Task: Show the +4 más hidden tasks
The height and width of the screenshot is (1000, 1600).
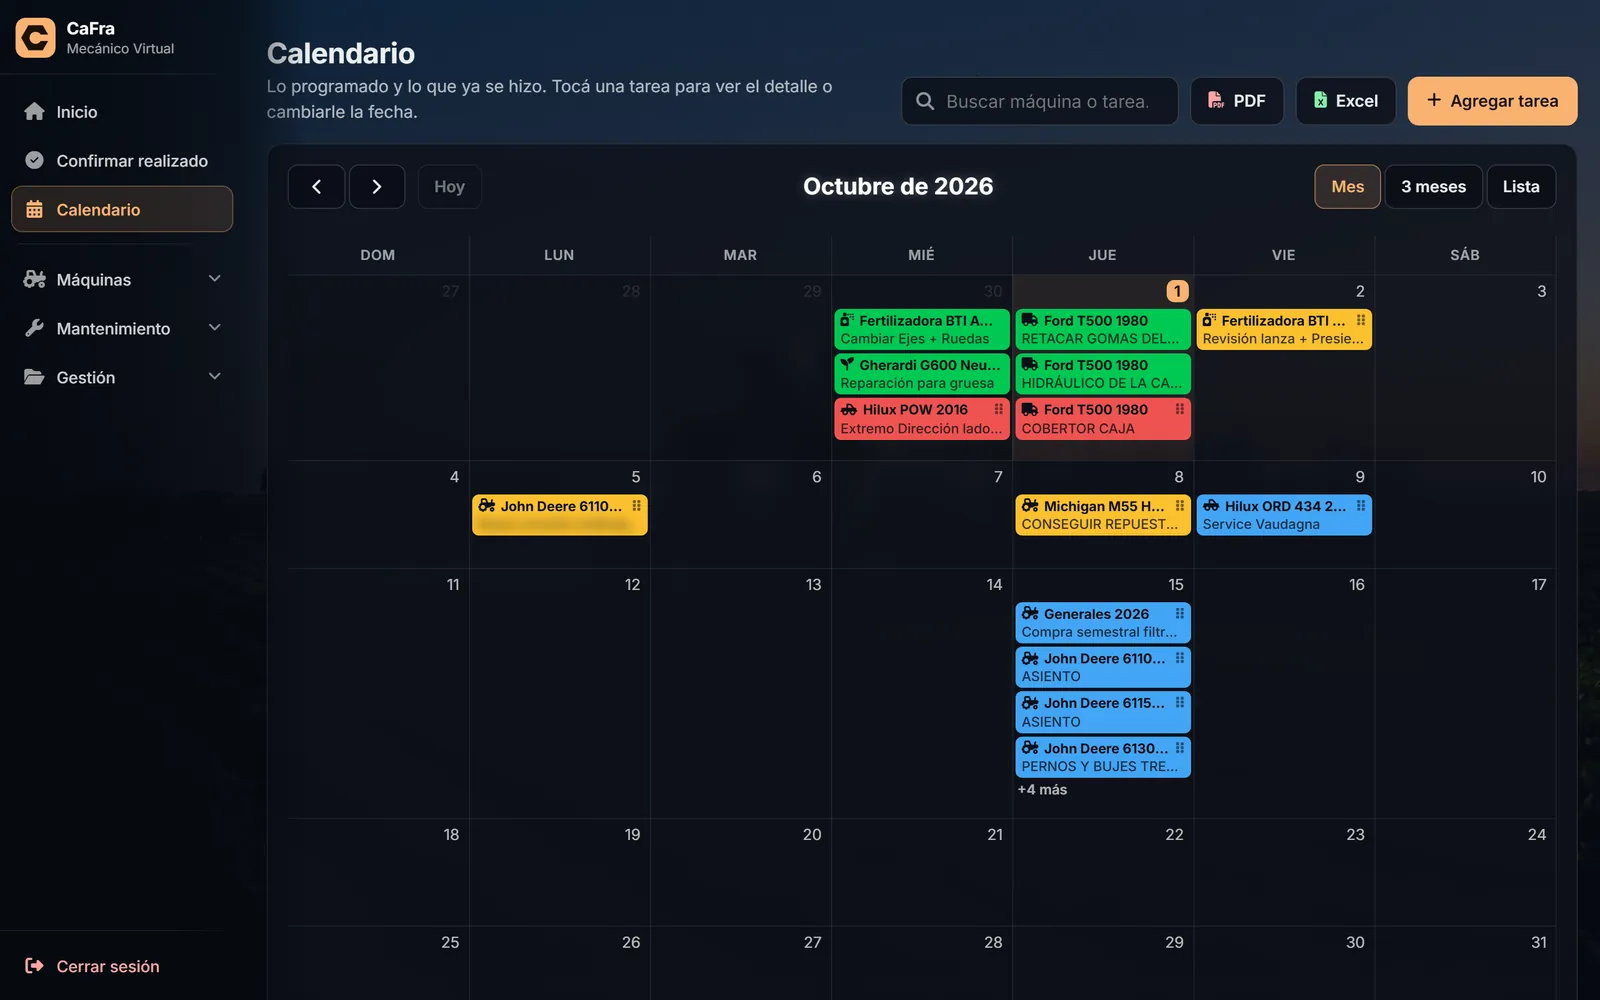Action: pyautogui.click(x=1042, y=790)
